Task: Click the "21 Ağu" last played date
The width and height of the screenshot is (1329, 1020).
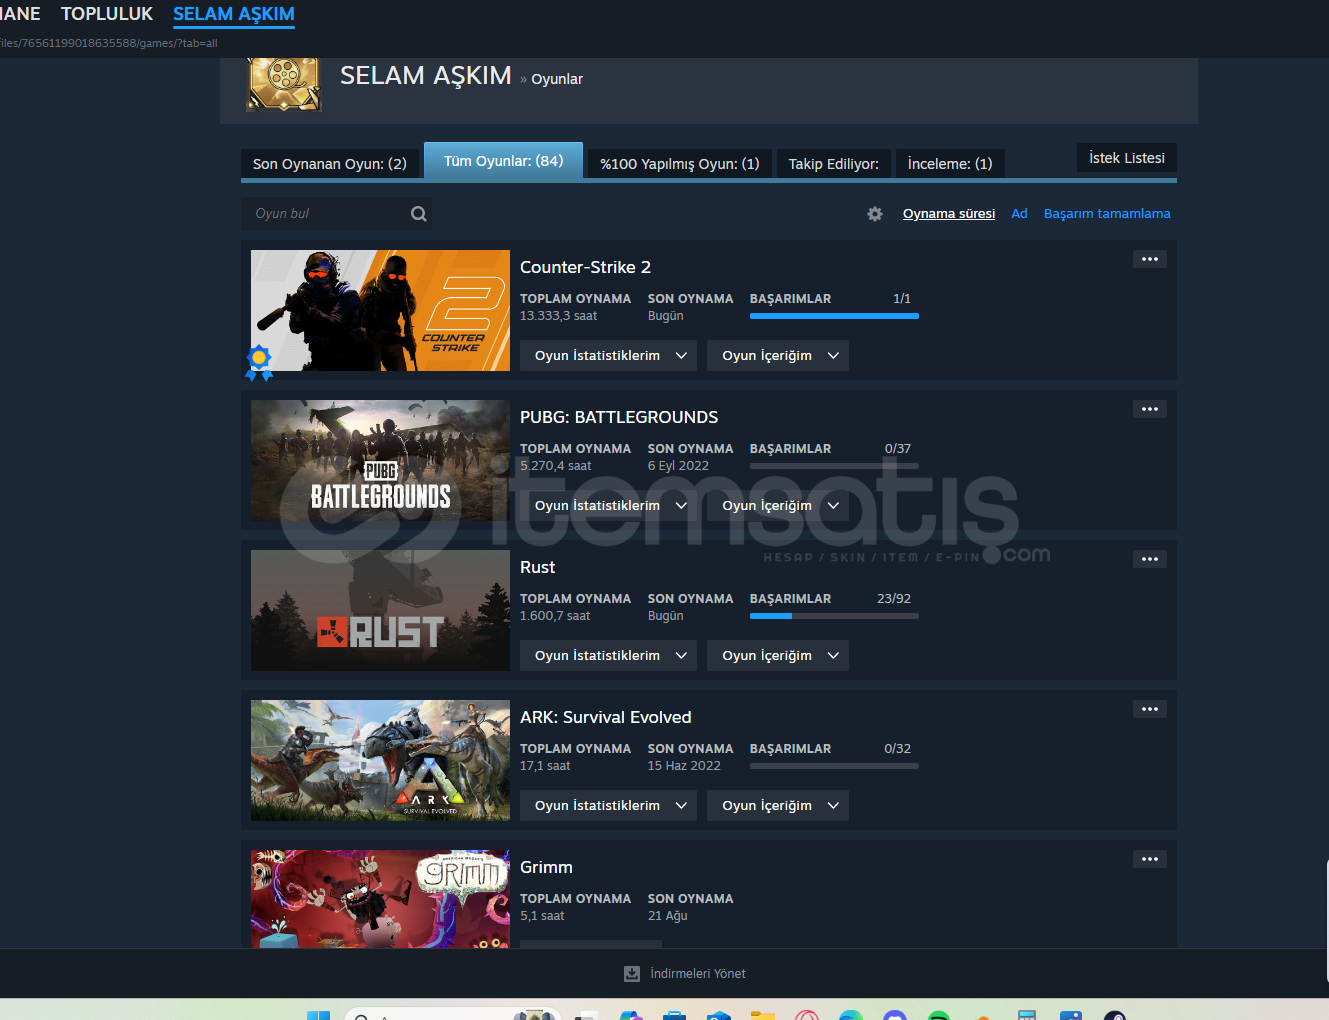Action: pyautogui.click(x=668, y=916)
